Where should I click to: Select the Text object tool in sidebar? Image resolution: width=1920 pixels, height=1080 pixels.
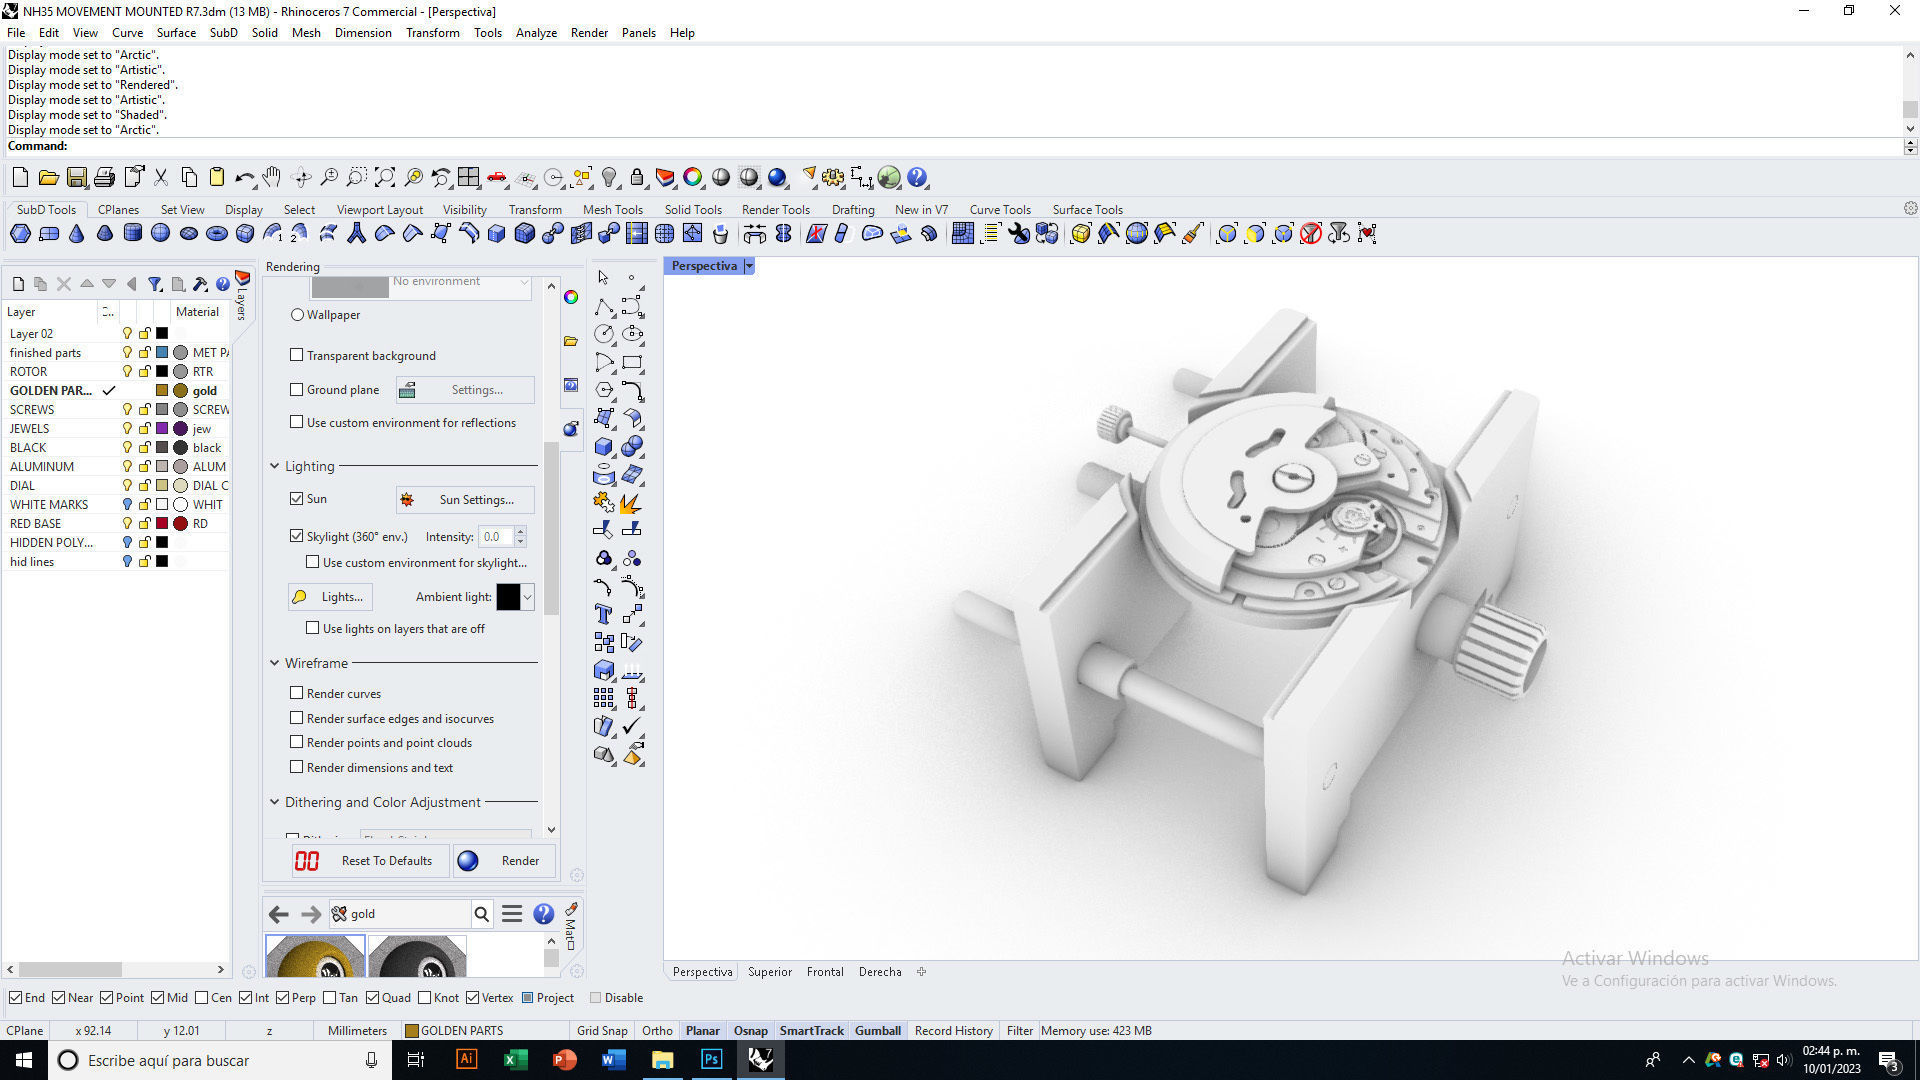(x=604, y=614)
